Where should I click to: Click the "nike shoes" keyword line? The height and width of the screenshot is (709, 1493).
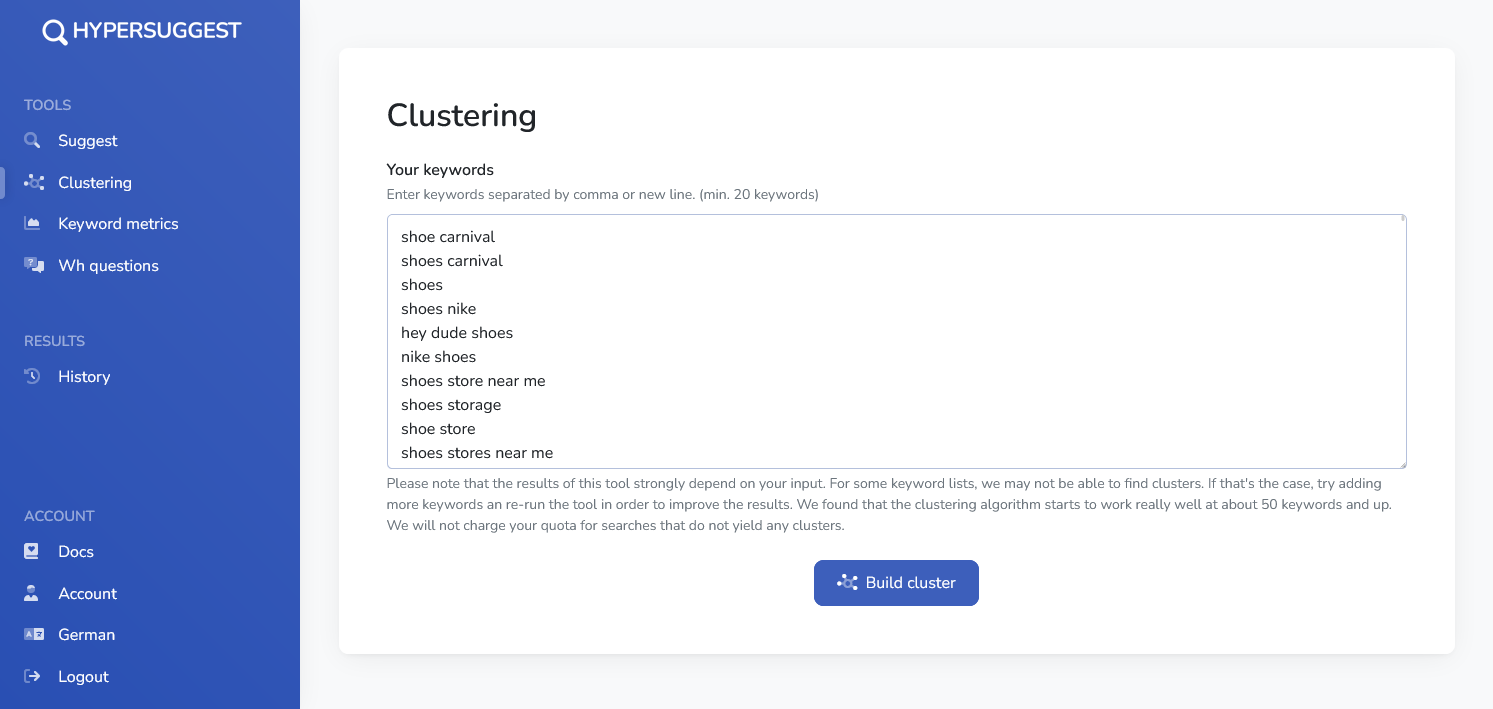click(439, 357)
